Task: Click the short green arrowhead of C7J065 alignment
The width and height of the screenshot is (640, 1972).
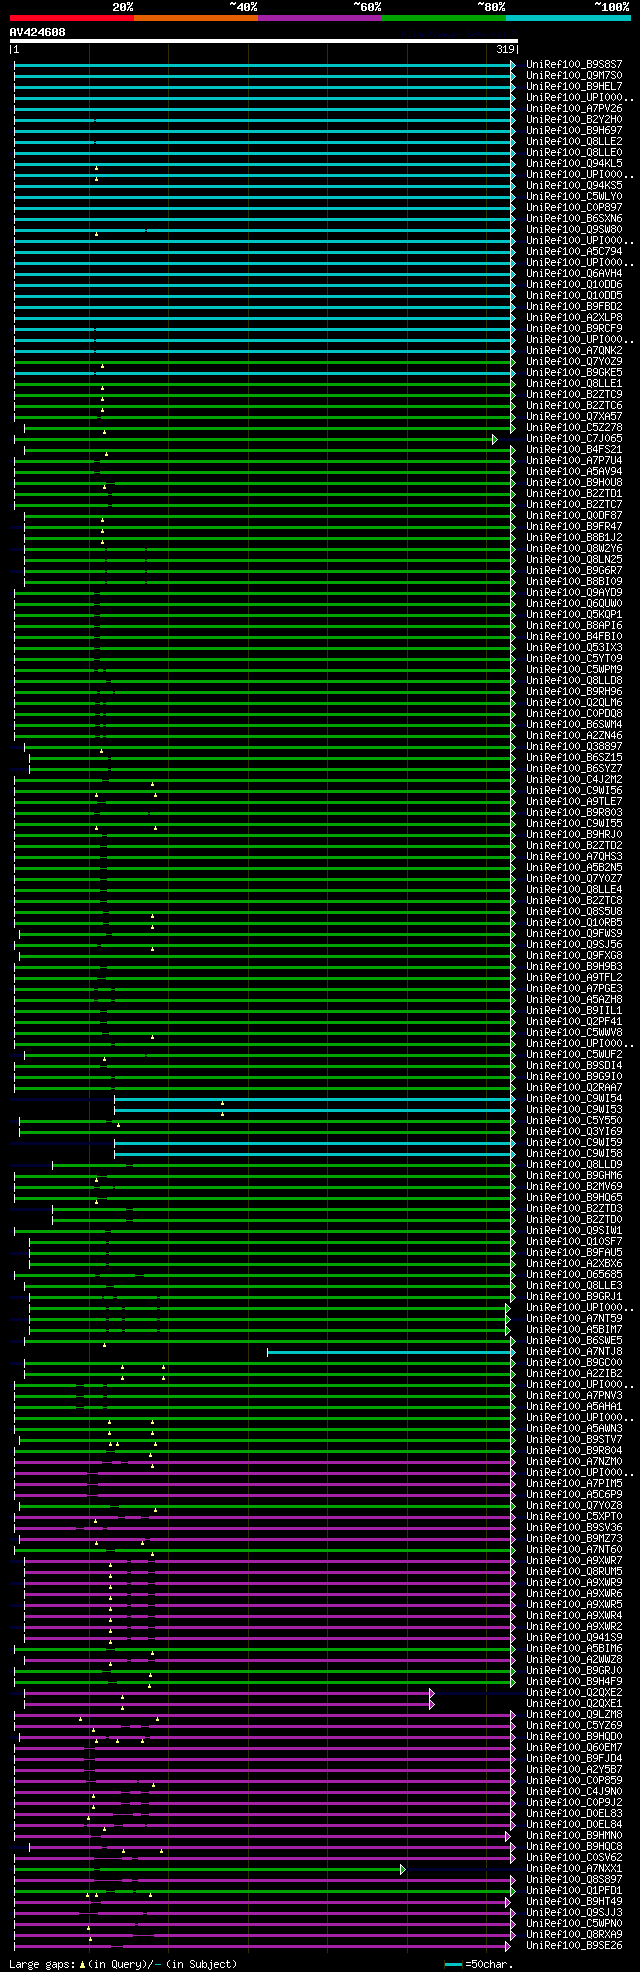Action: point(494,439)
